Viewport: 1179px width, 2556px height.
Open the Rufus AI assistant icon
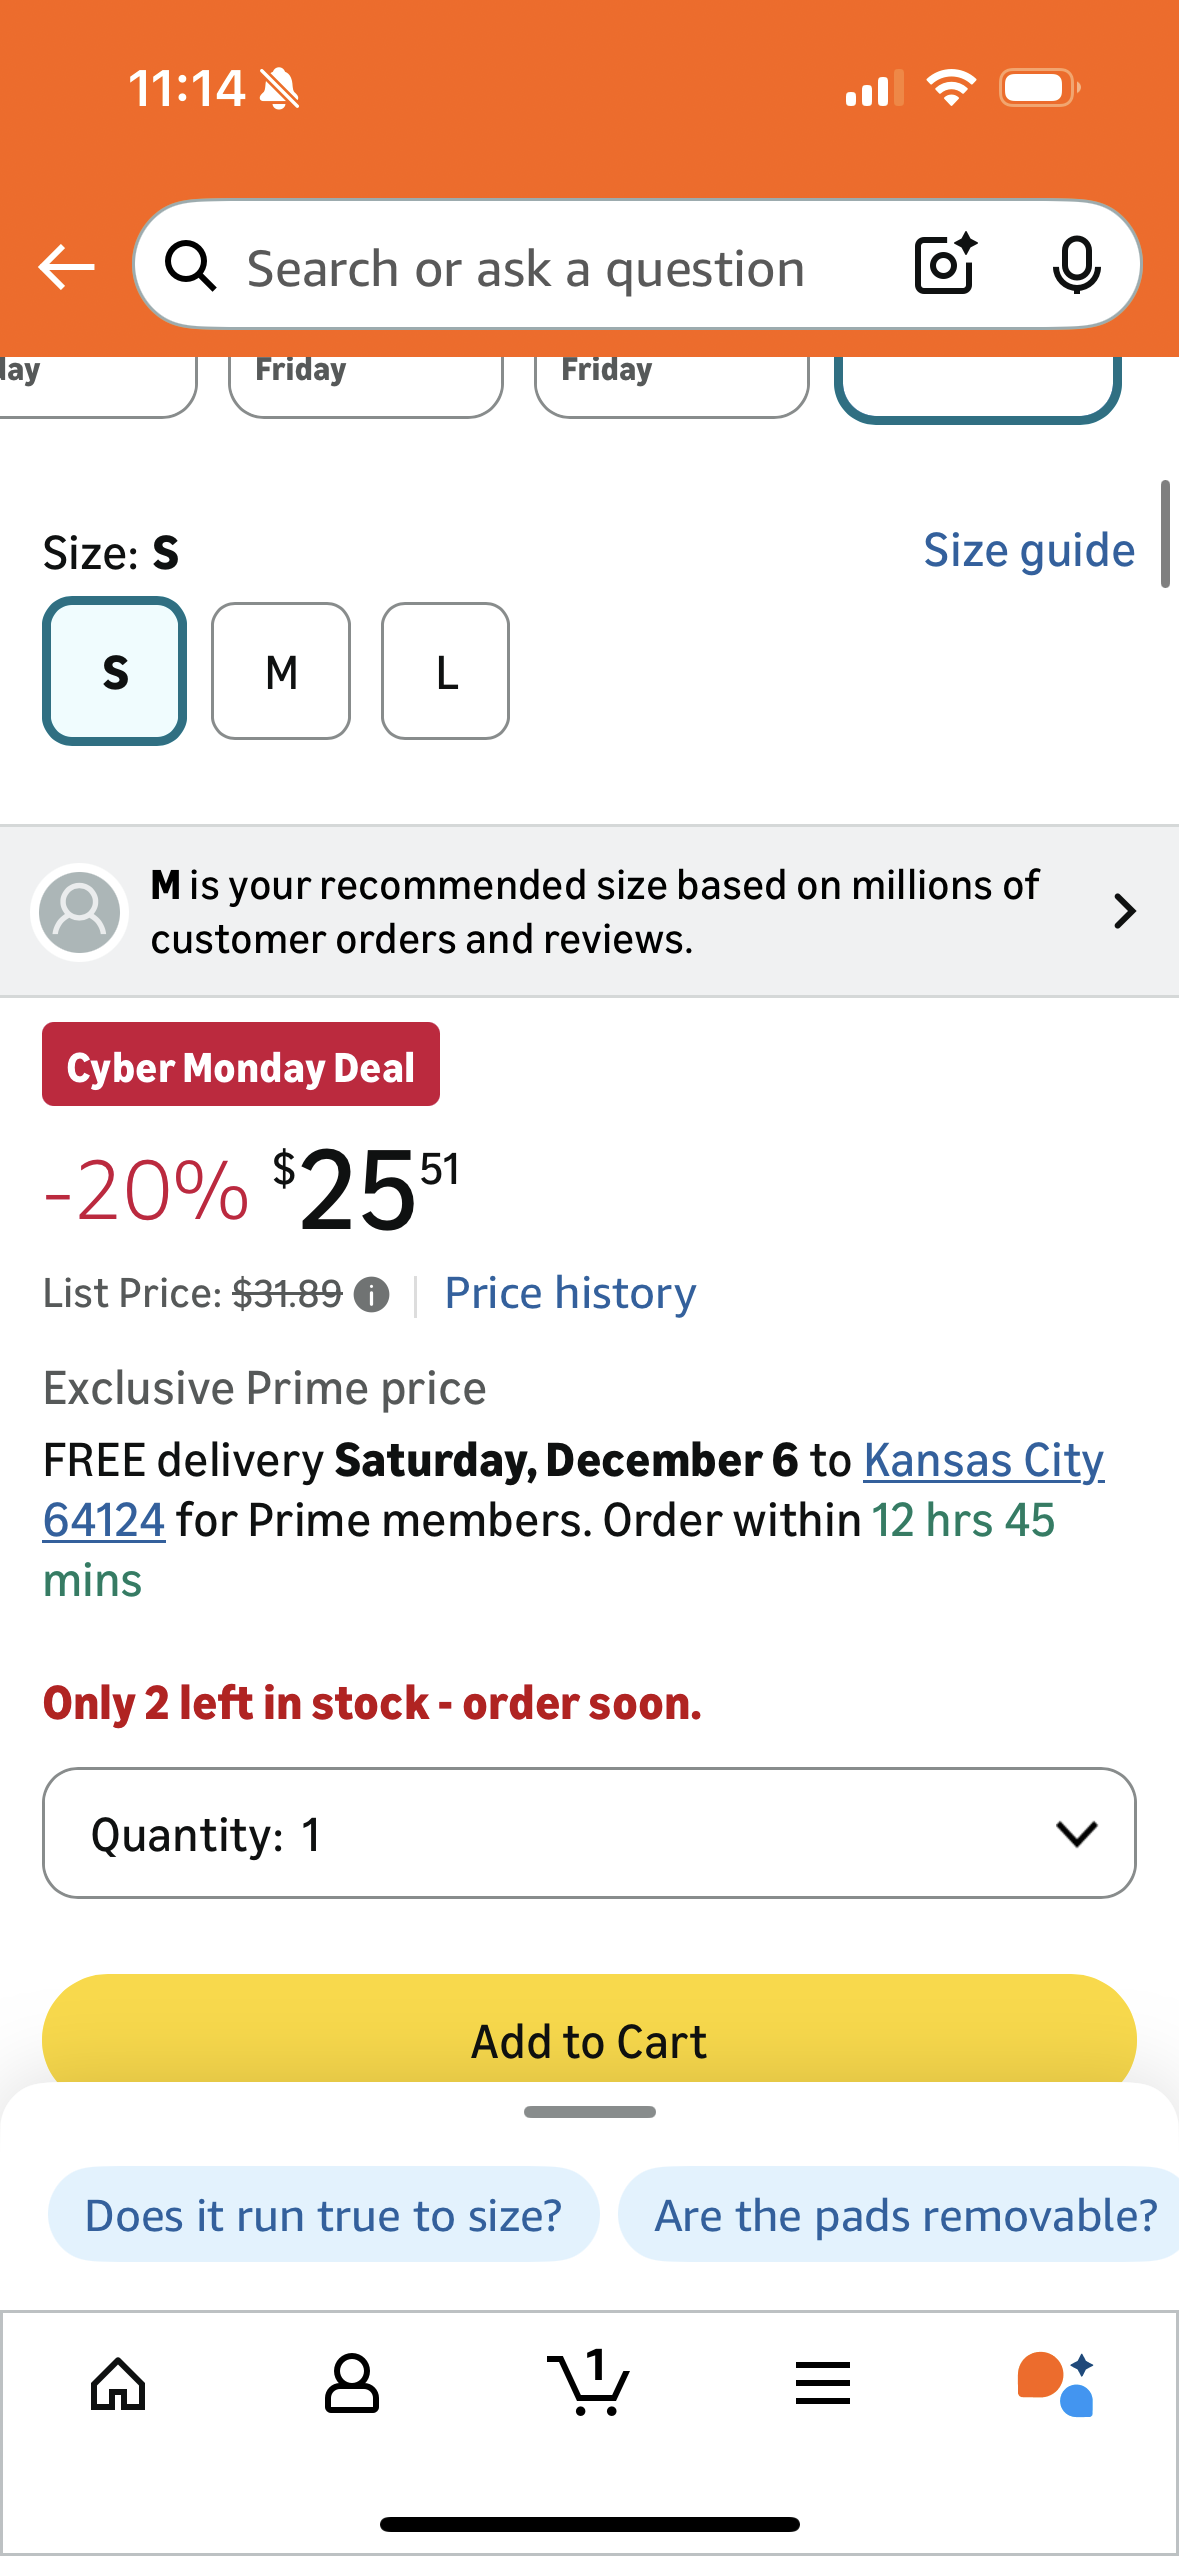tap(1056, 2384)
